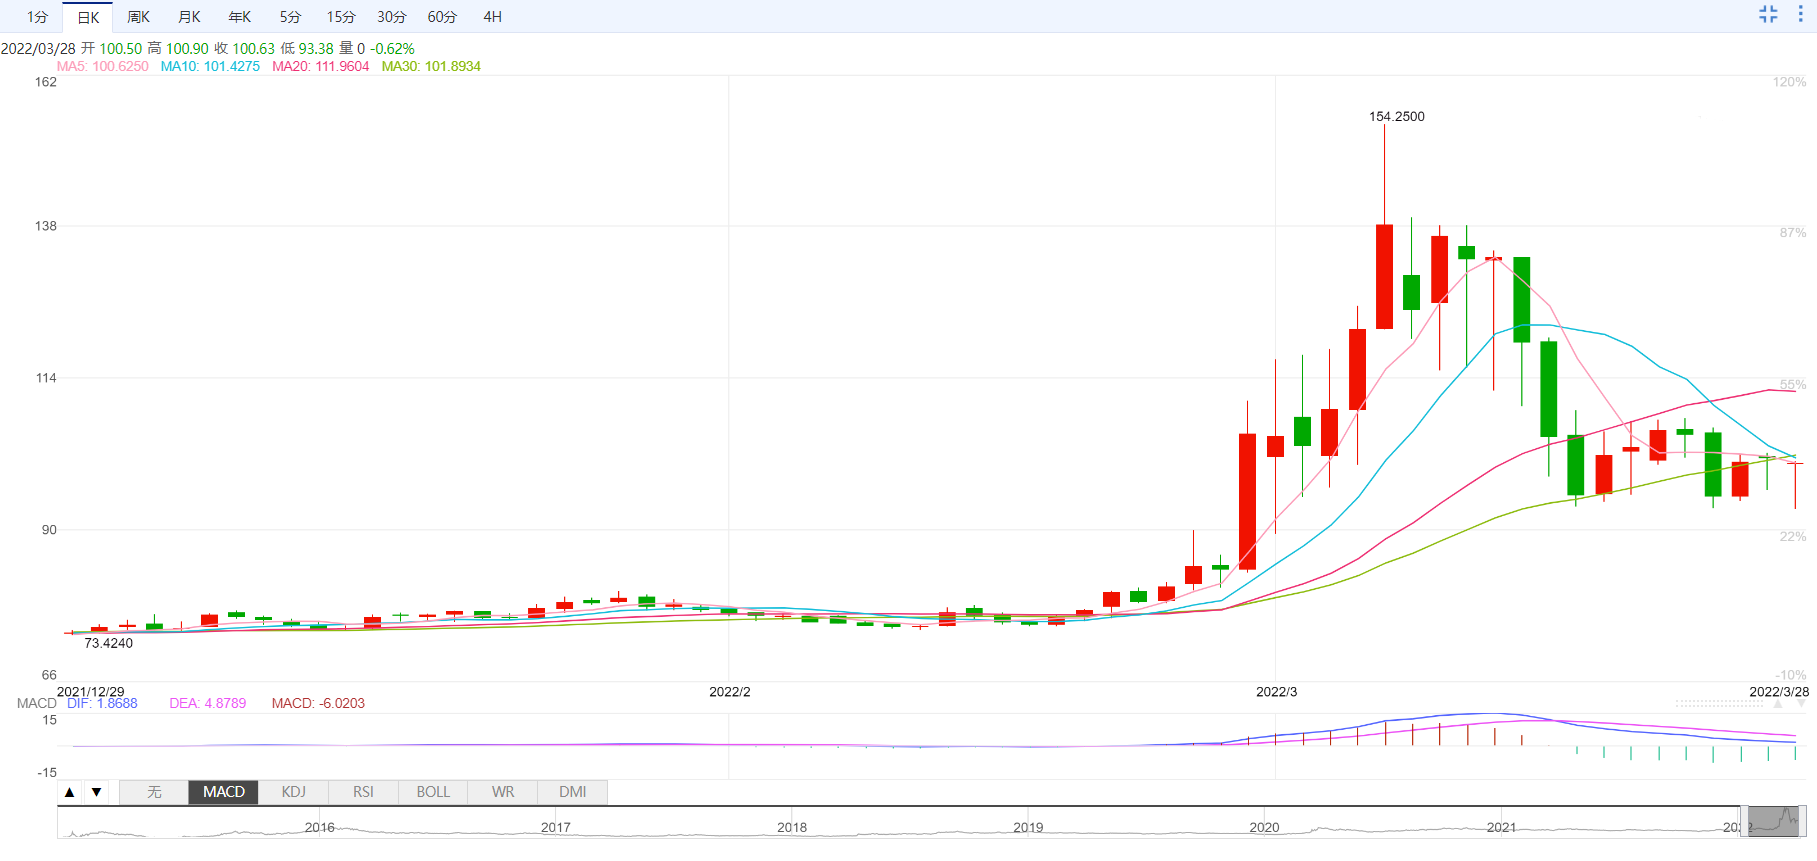Click the gray selected window in overview timeline
This screenshot has height=861, width=1817.
pyautogui.click(x=1774, y=822)
